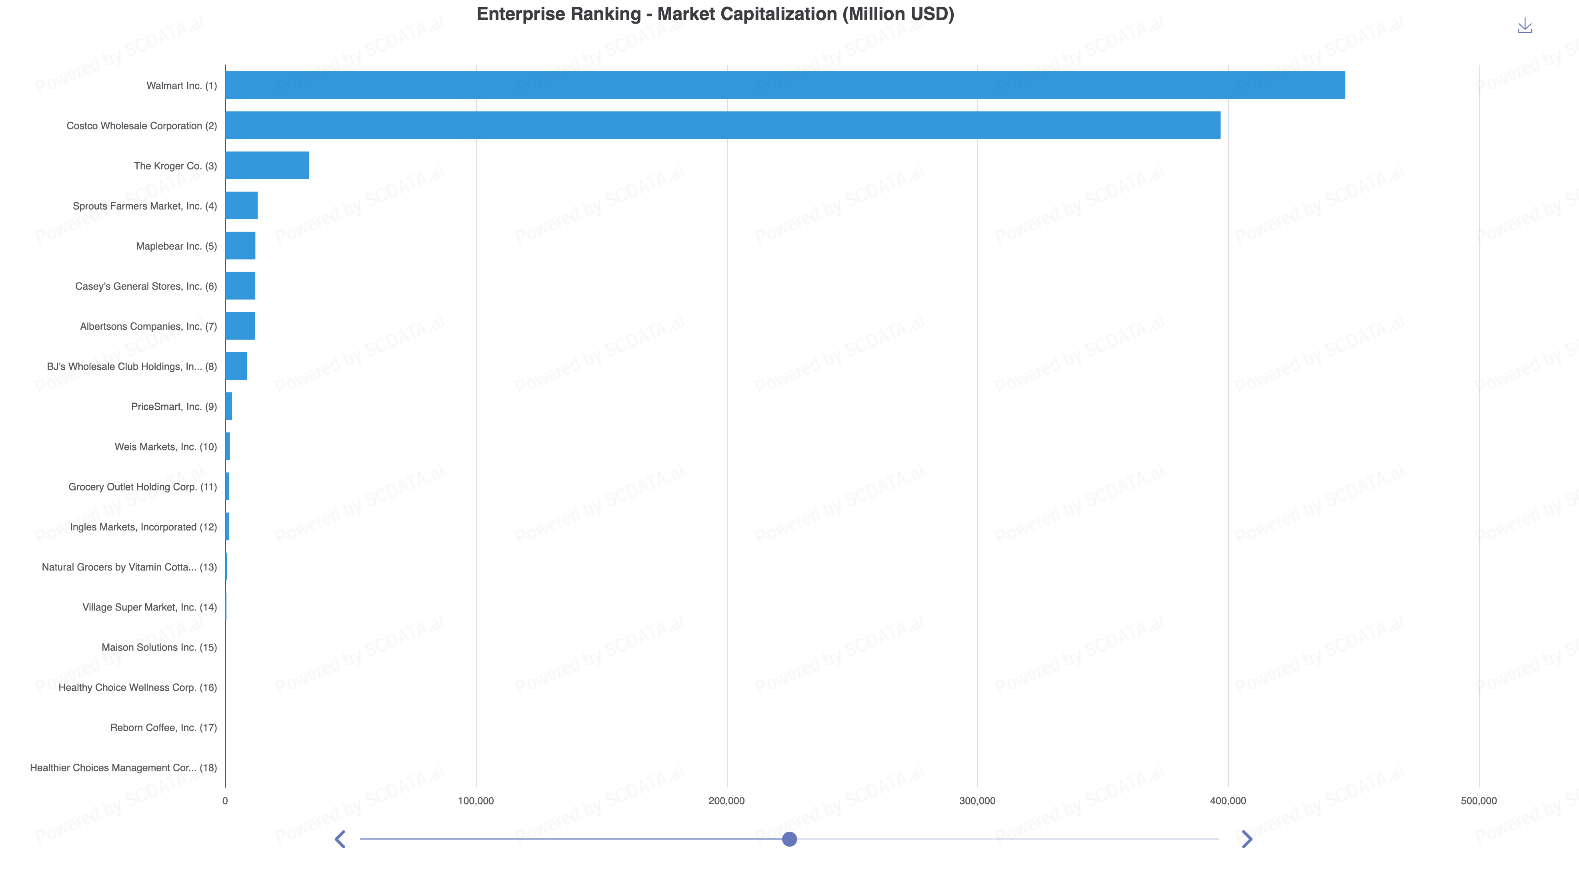Click the PriceSmart, Inc. (9) label

(173, 407)
